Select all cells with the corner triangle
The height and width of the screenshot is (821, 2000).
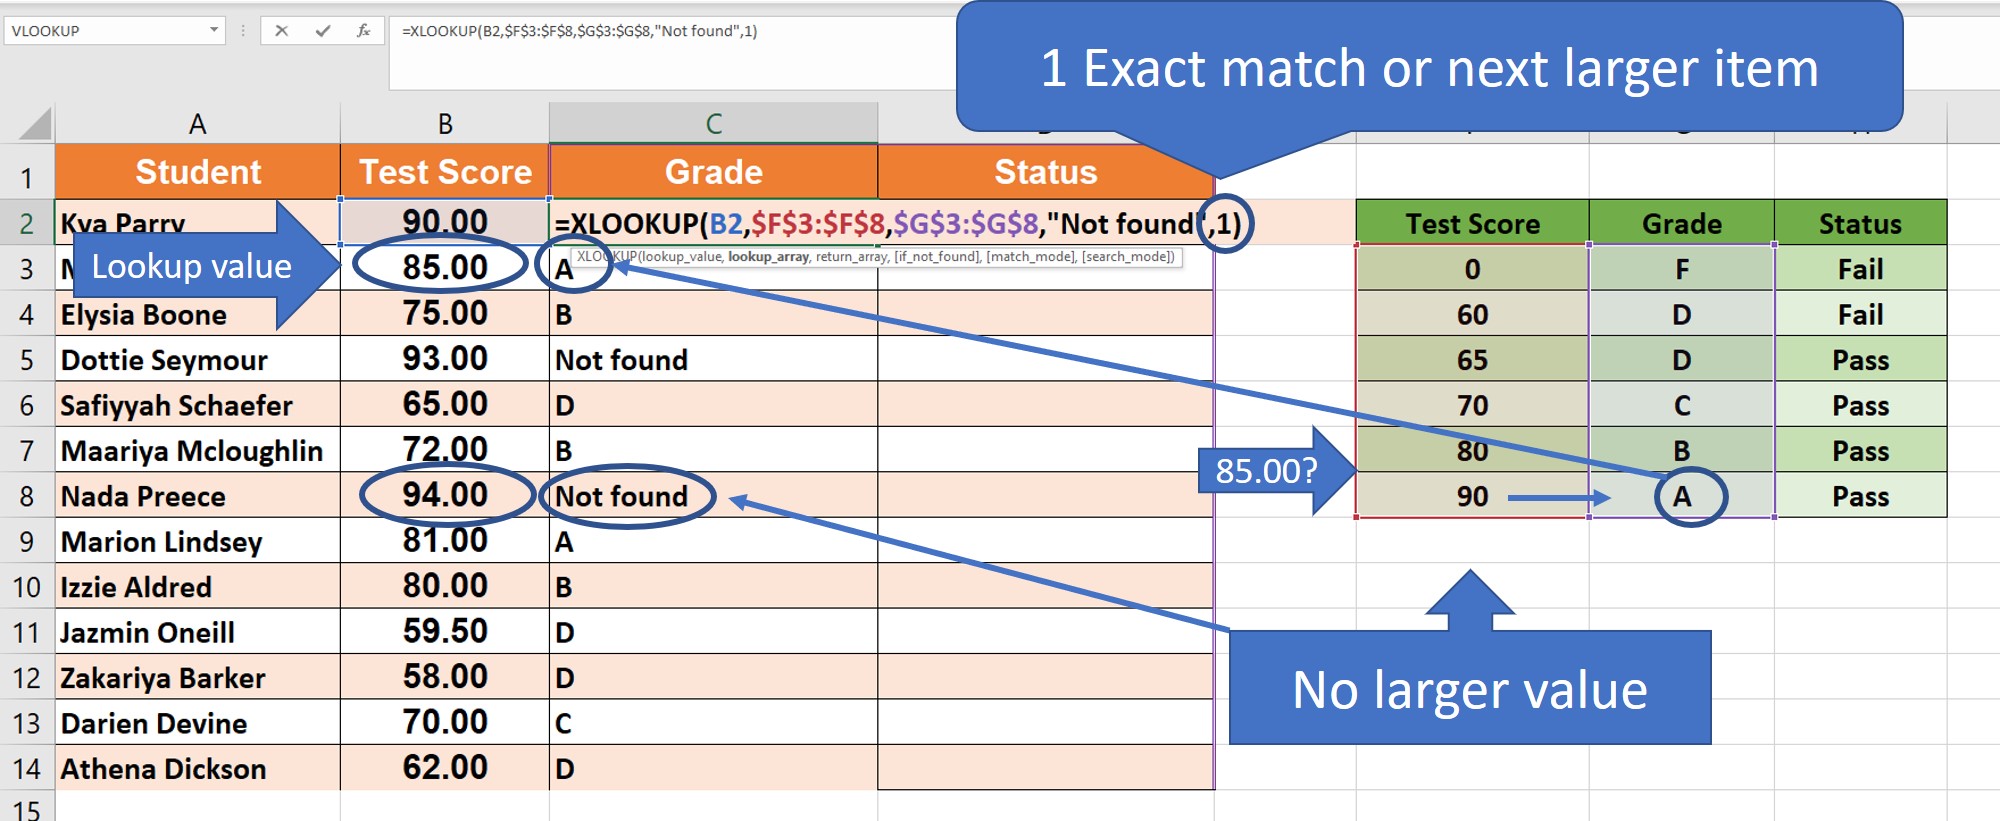pos(34,124)
